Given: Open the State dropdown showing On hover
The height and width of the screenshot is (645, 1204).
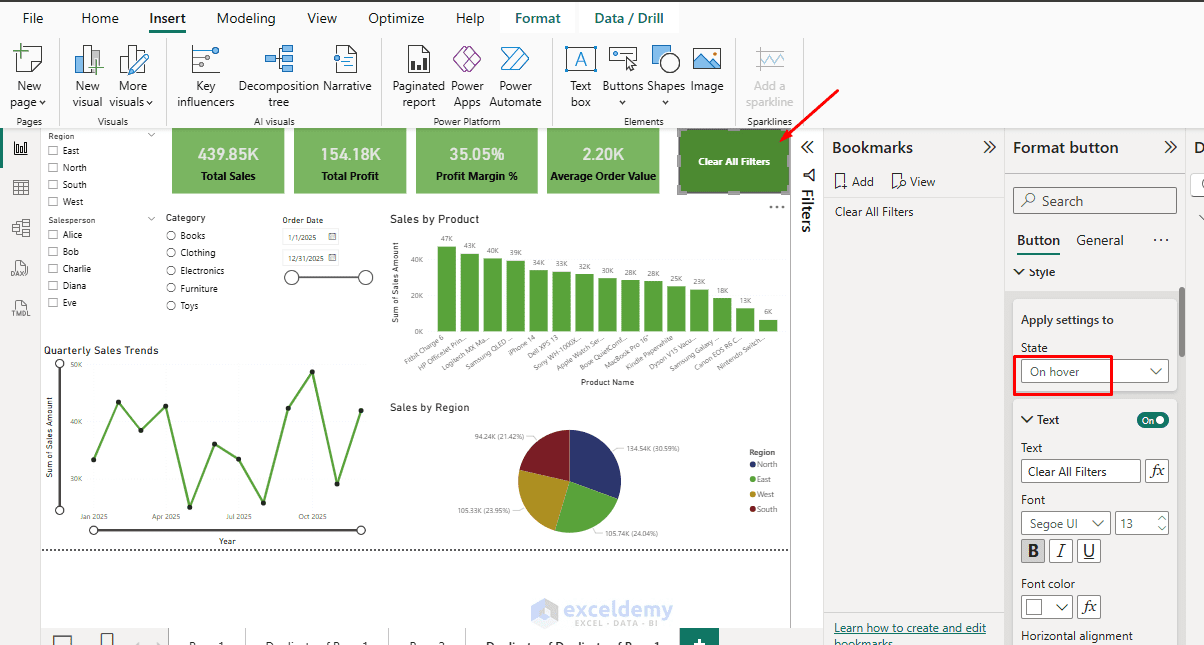Looking at the screenshot, I should click(1095, 372).
